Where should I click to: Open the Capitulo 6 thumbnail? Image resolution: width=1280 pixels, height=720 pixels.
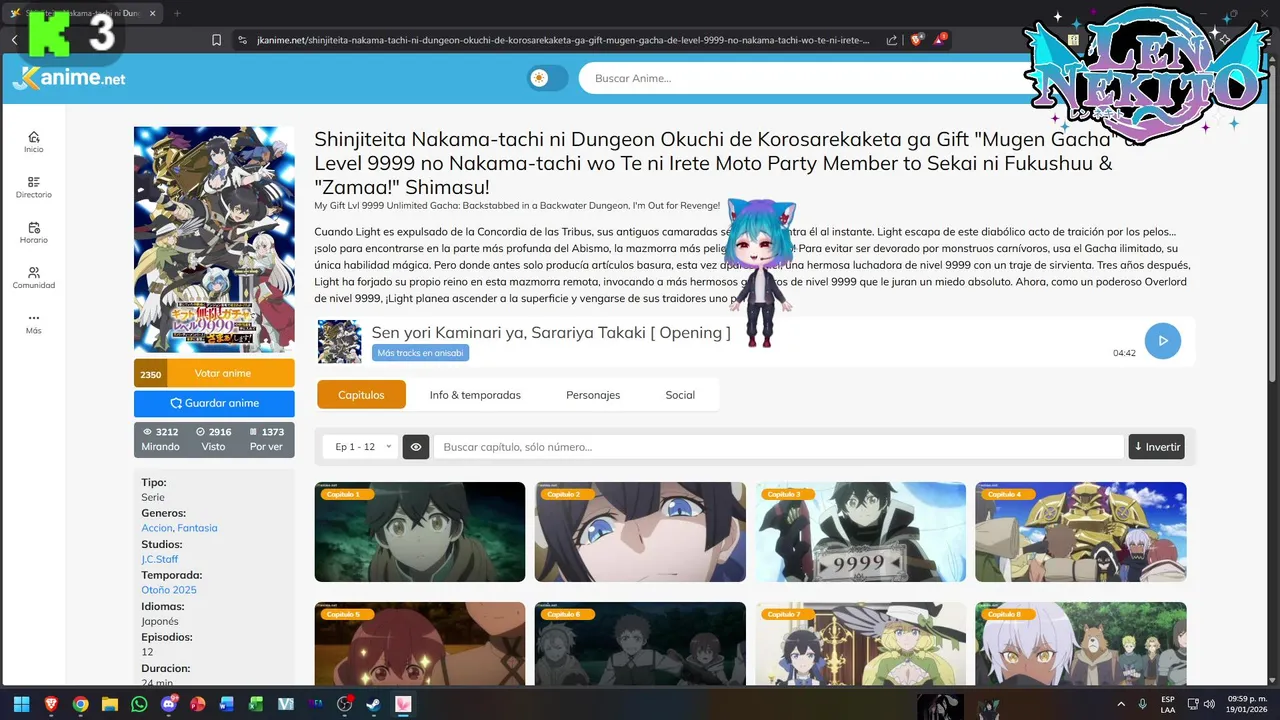pyautogui.click(x=640, y=643)
